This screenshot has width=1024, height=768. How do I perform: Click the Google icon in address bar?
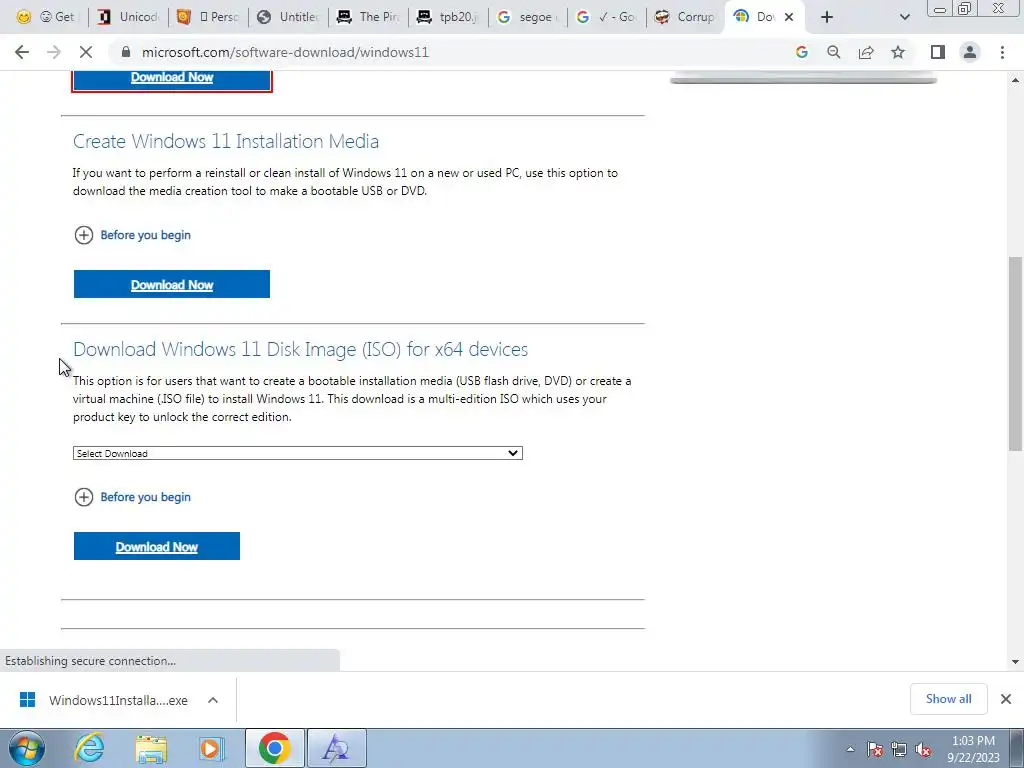(x=802, y=52)
